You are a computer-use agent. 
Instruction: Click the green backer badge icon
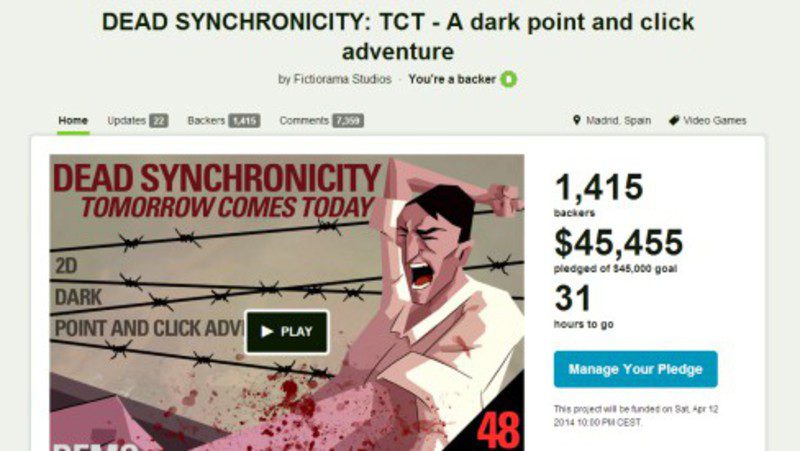(x=508, y=79)
